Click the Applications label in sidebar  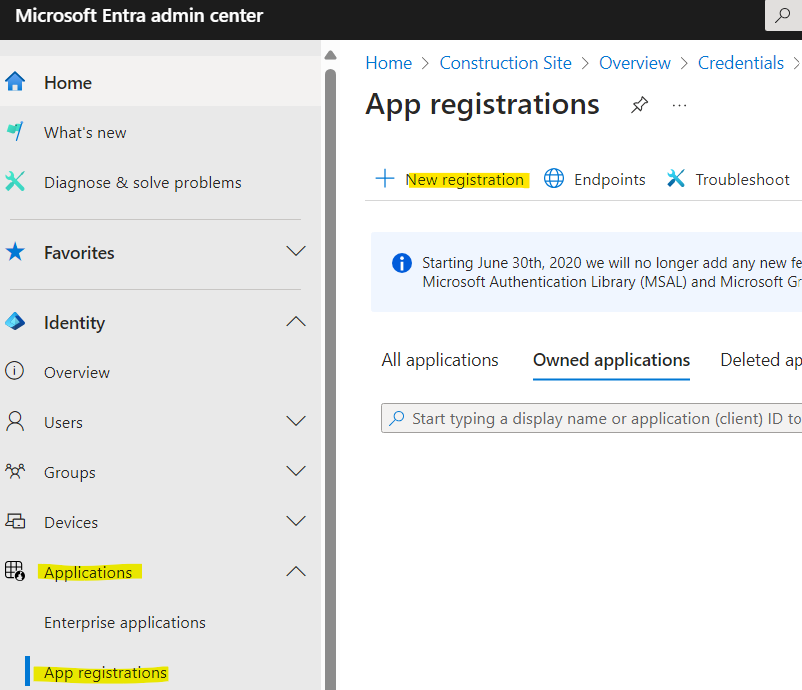pos(88,572)
